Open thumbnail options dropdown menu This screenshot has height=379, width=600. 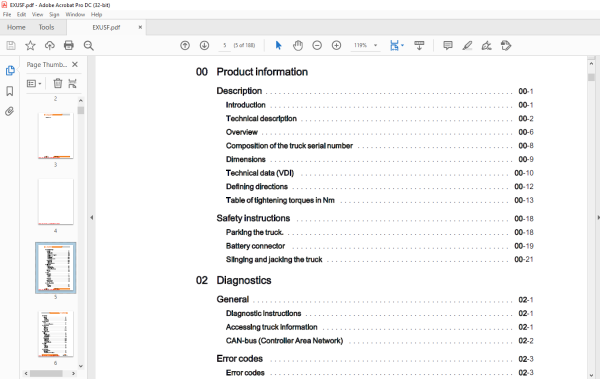click(34, 83)
